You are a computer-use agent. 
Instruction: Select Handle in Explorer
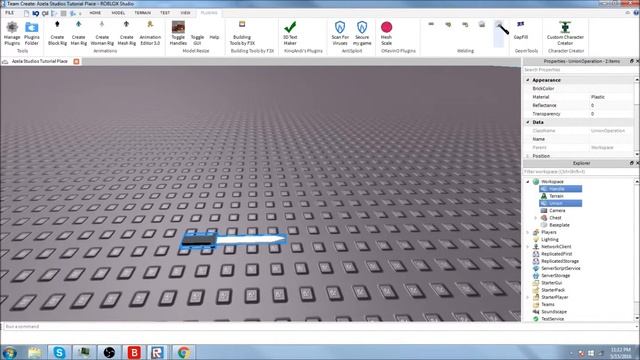[x=560, y=189]
